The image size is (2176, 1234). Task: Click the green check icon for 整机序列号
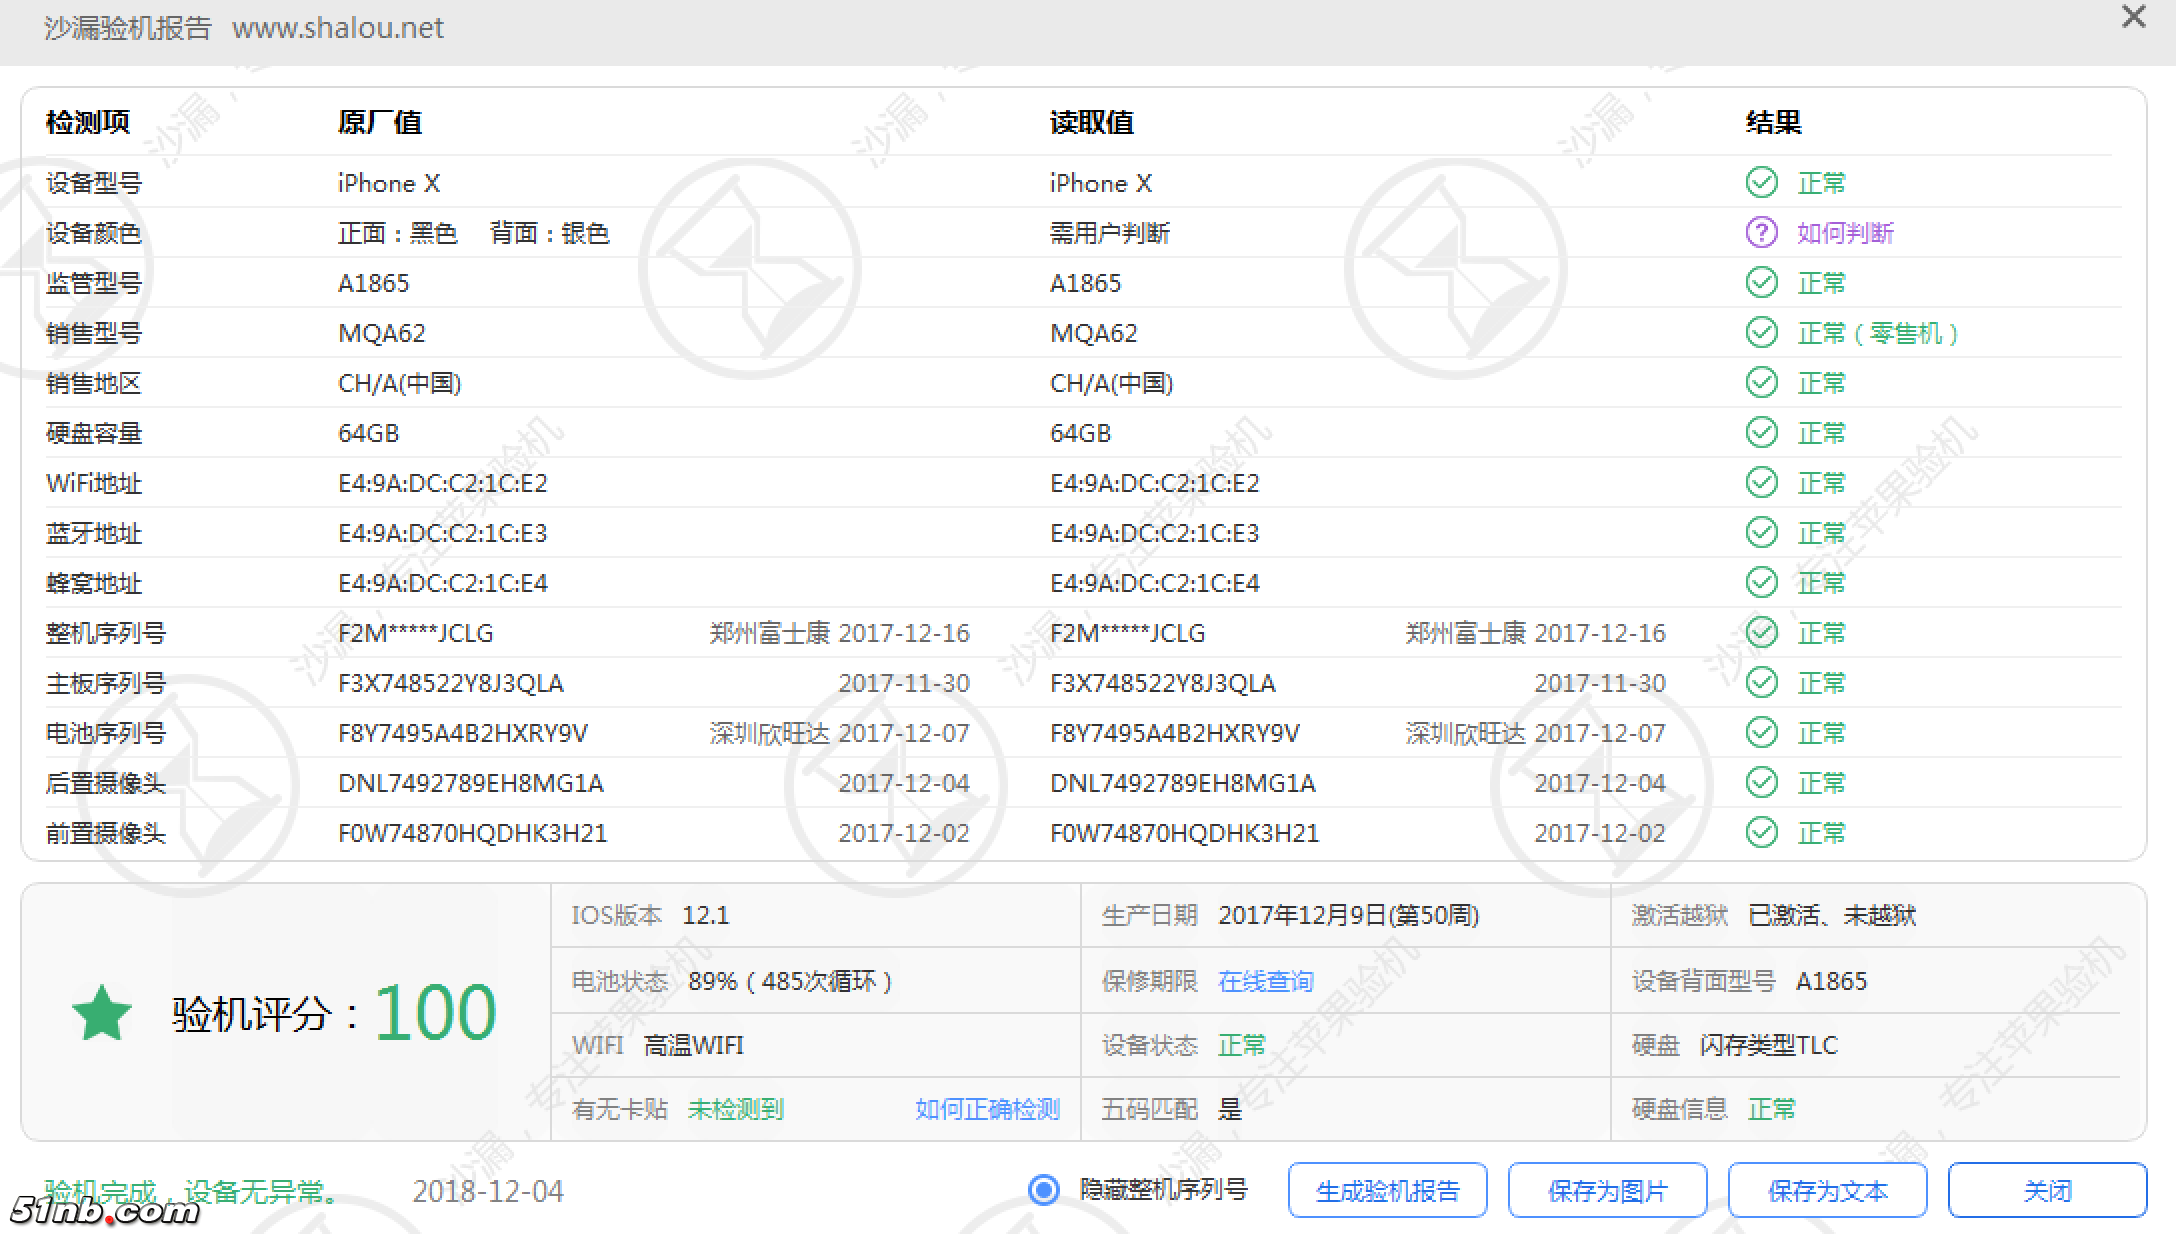tap(1761, 633)
